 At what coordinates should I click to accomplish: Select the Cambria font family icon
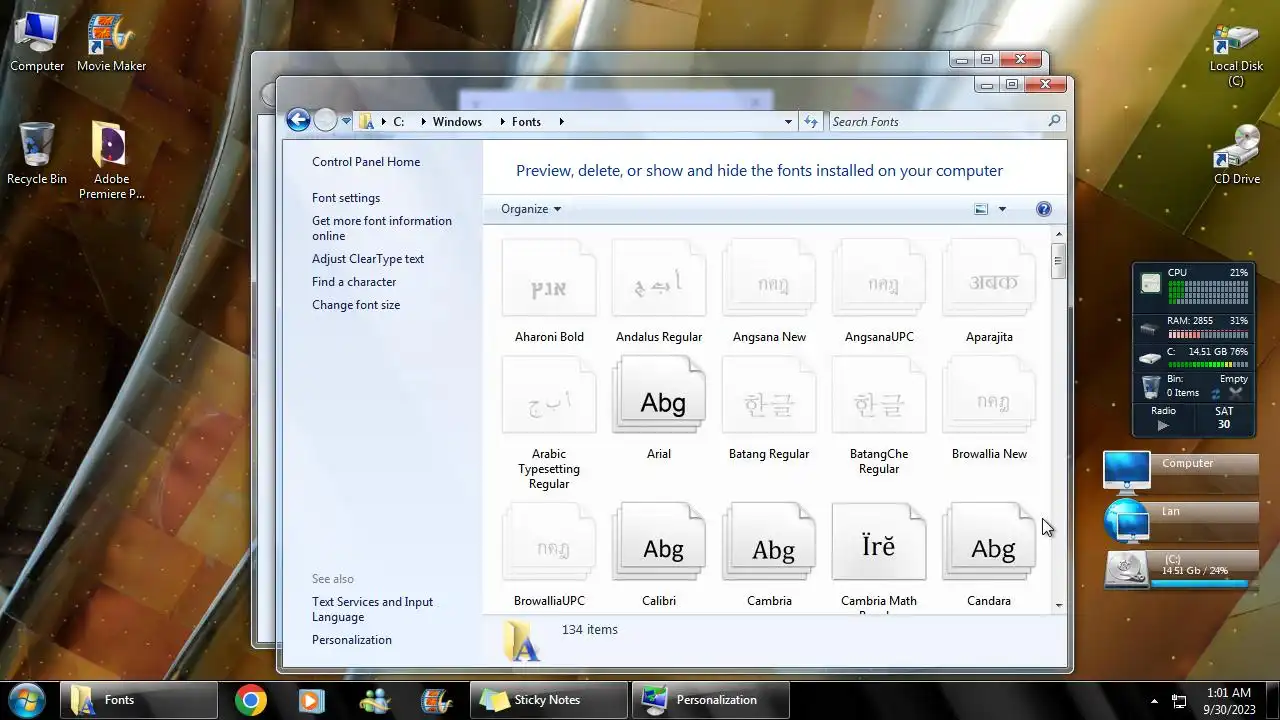[769, 542]
